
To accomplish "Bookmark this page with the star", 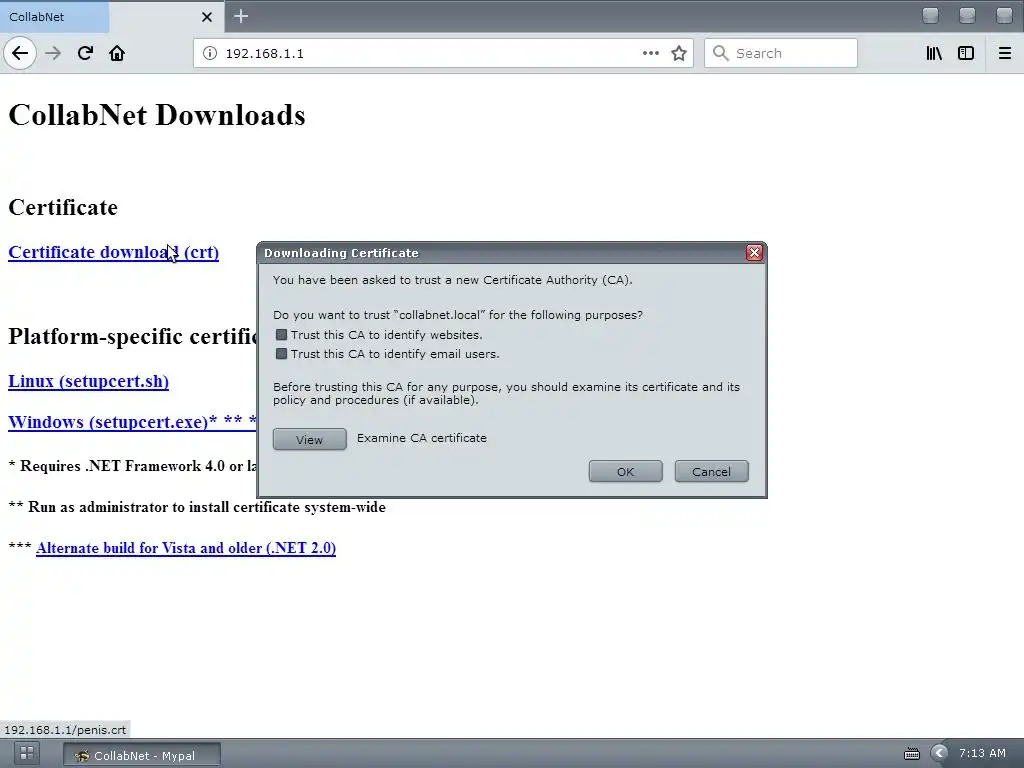I will (x=679, y=53).
